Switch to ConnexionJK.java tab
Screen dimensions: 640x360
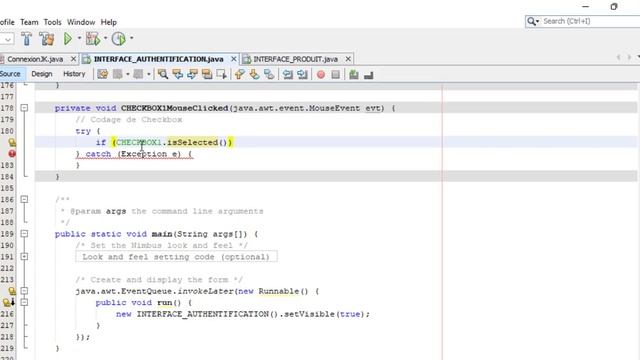[35, 59]
